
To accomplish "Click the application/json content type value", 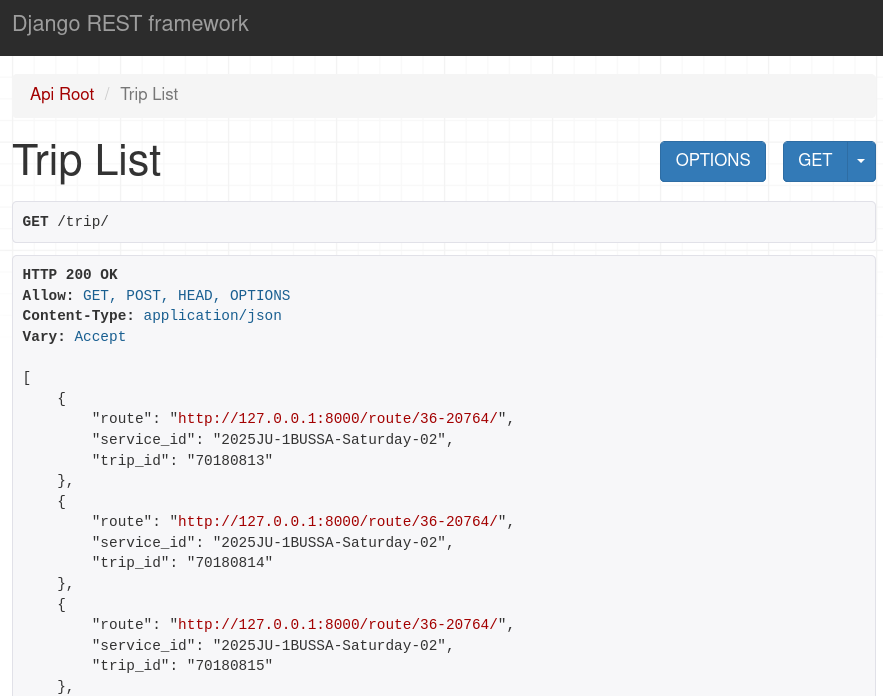I will click(212, 315).
